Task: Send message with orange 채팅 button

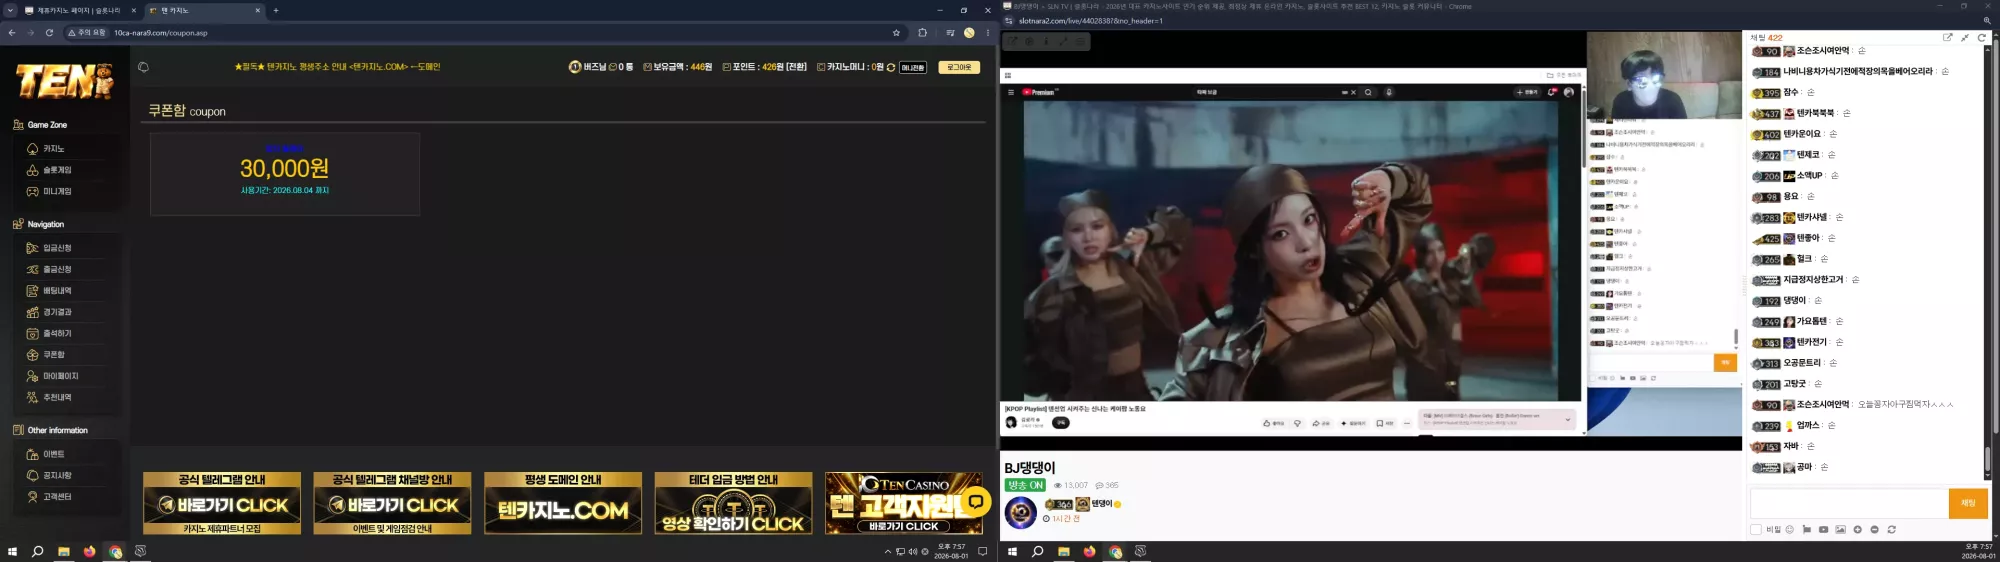Action: tap(1967, 503)
